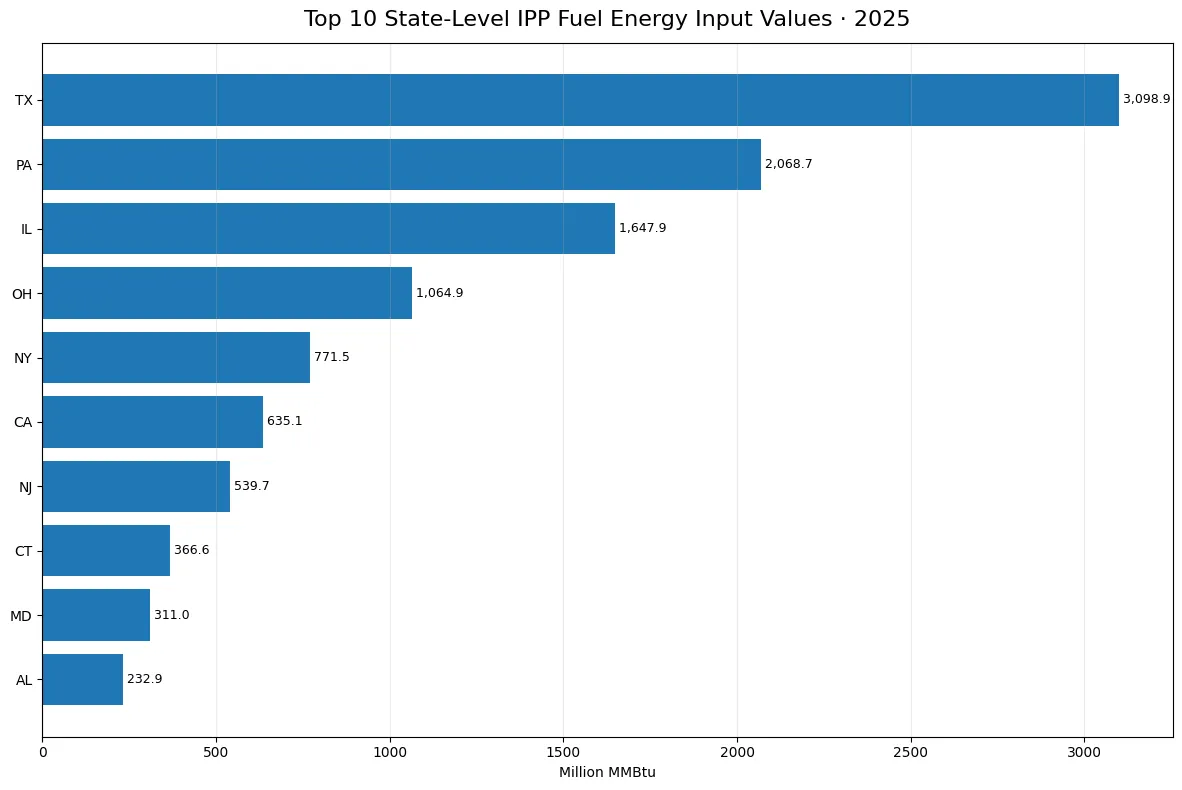Image resolution: width=1182 pixels, height=790 pixels.
Task: Select the PA state label
Action: coord(24,165)
